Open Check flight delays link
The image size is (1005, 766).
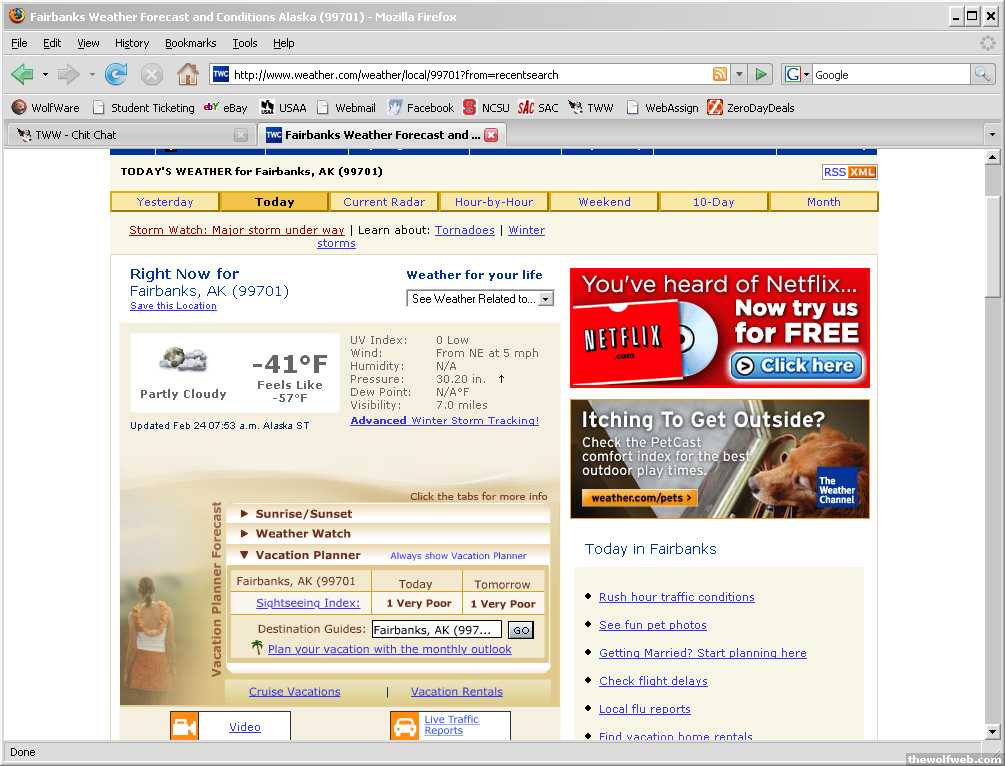coord(653,681)
